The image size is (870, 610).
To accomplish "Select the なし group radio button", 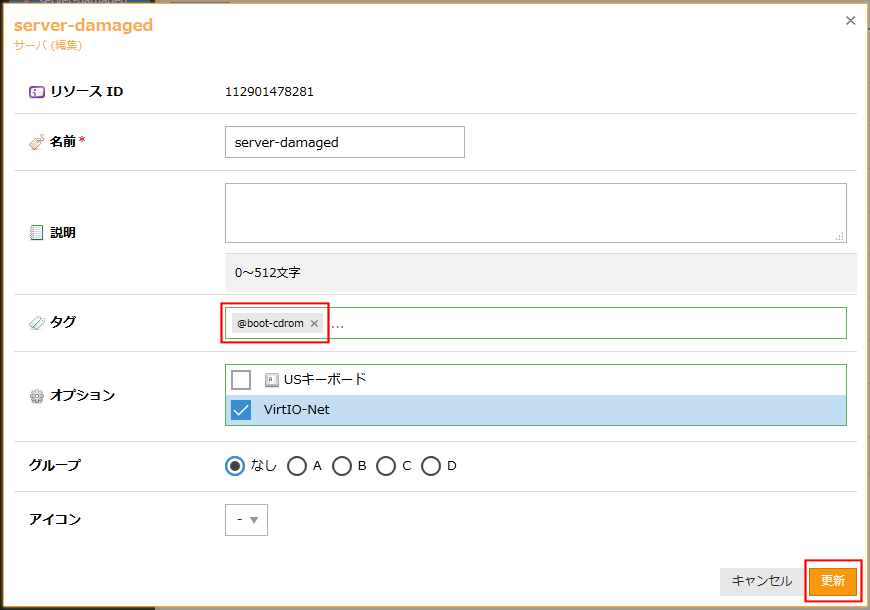I will (235, 466).
